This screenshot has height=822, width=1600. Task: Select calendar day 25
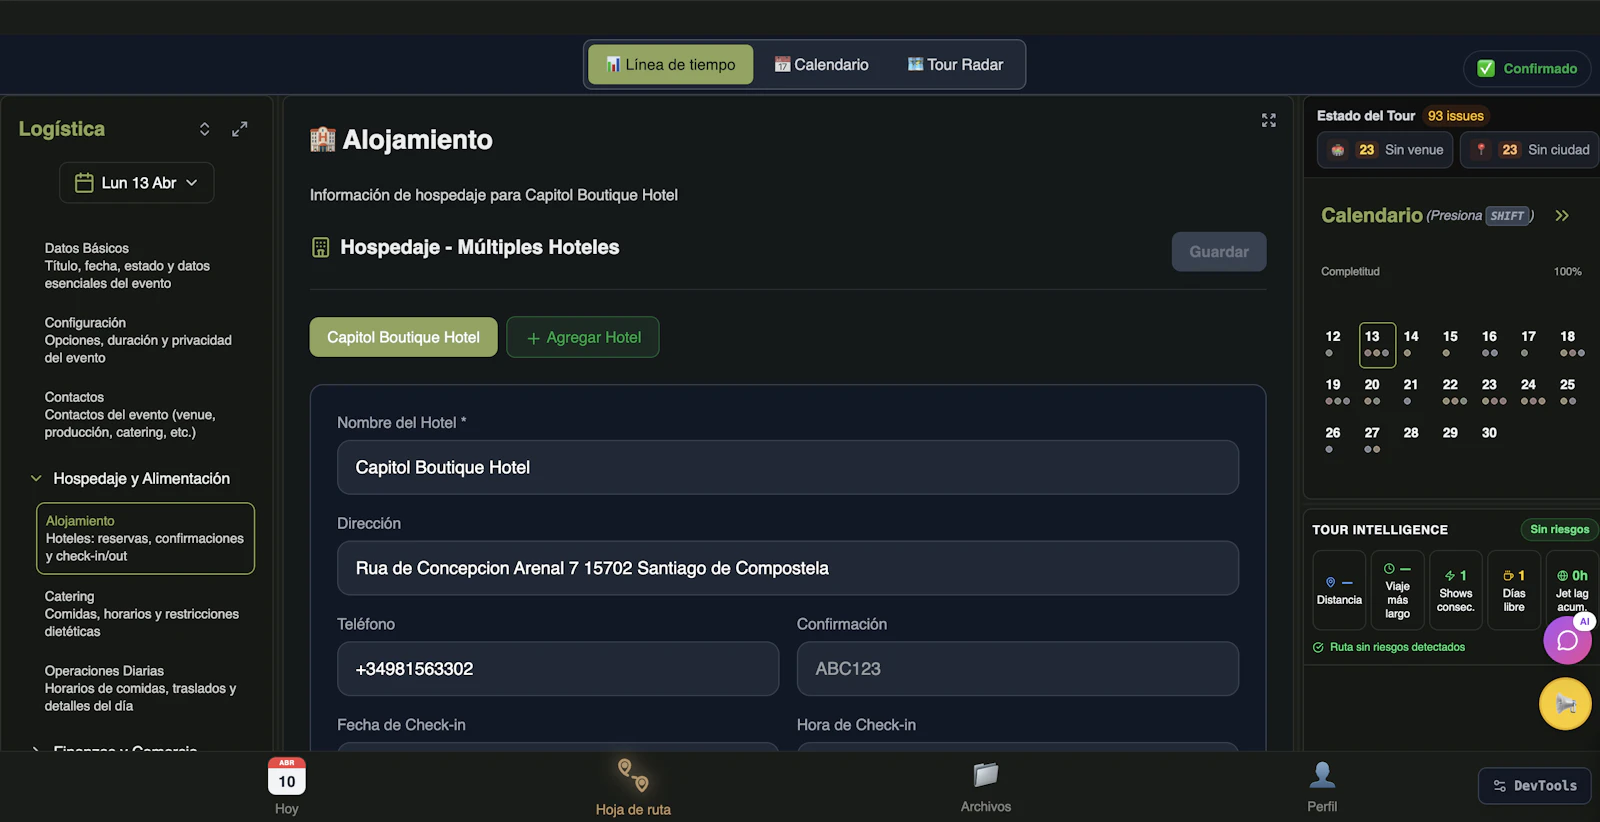1568,392
